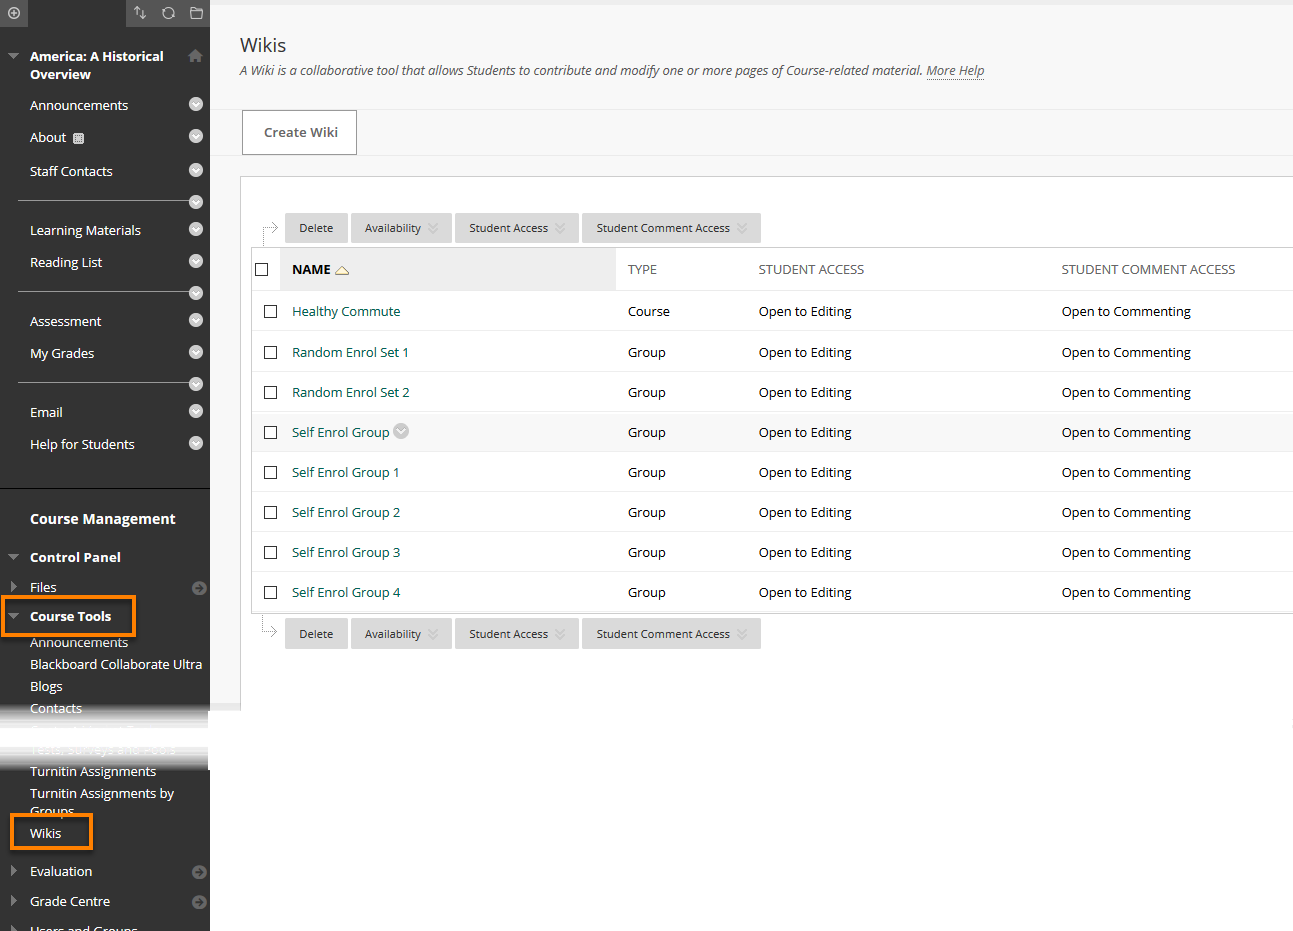This screenshot has height=931, width=1293.
Task: Open Reading List in course menu
Action: pos(66,262)
